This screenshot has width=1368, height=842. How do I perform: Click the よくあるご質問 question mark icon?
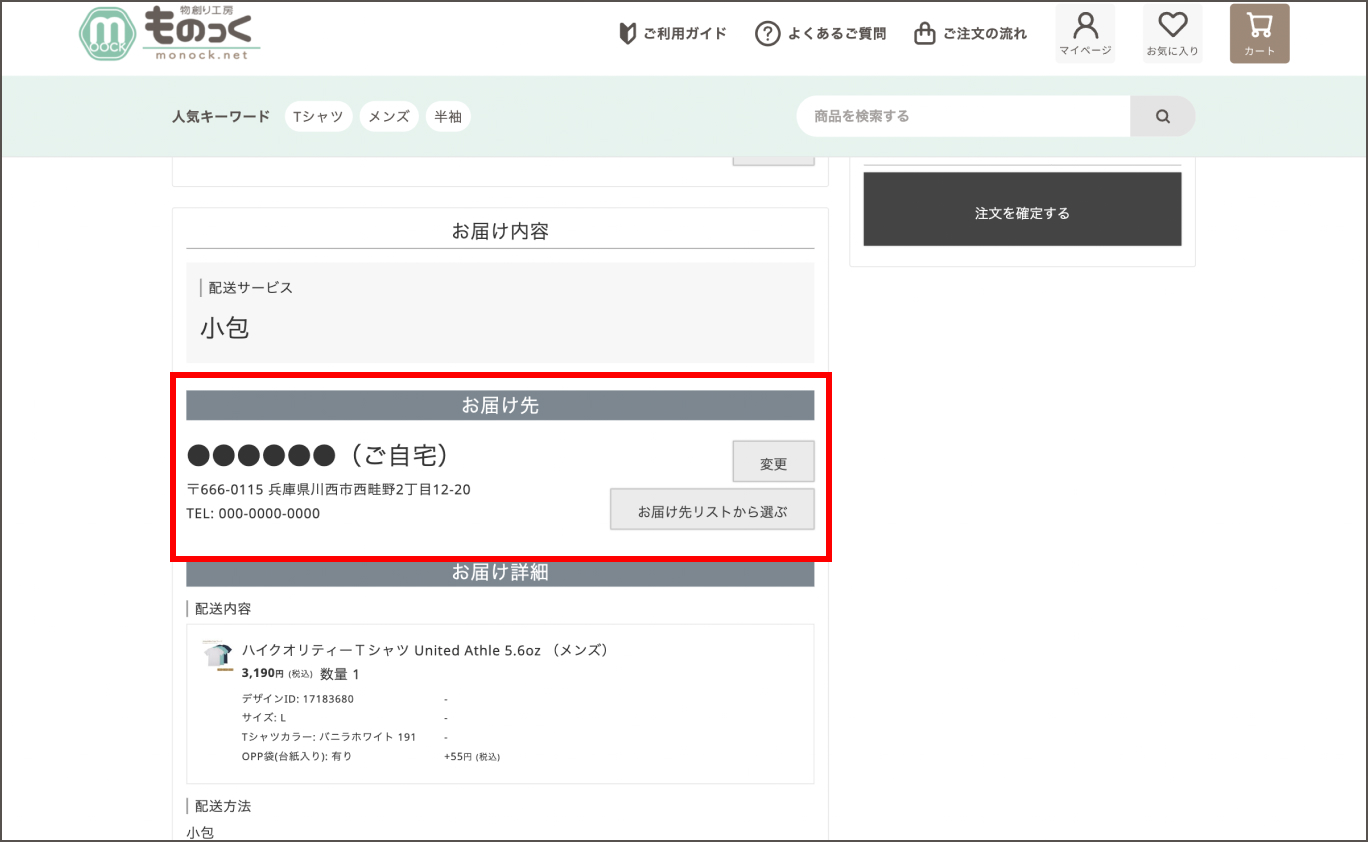767,34
